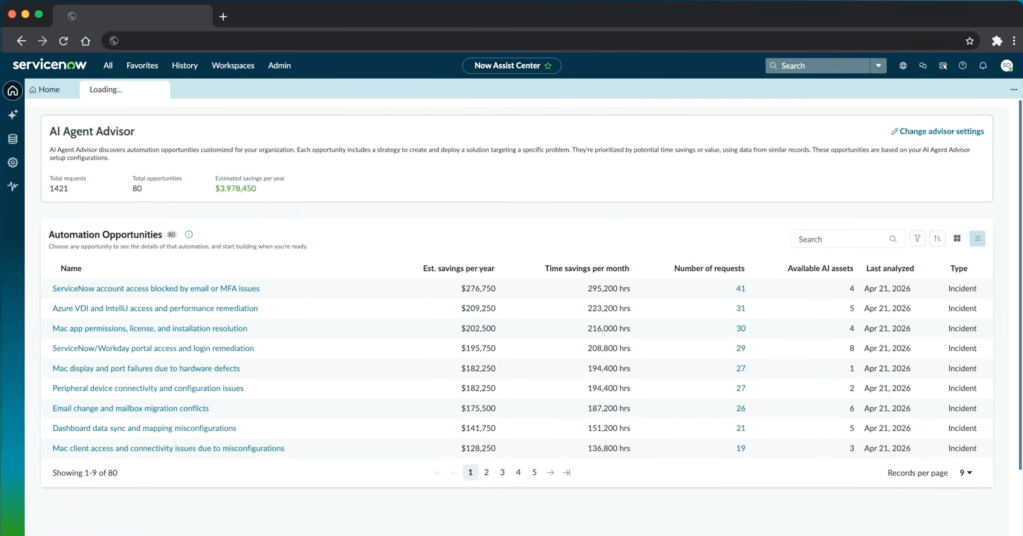1023x536 pixels.
Task: Click the AI sparkle icon in sidebar
Action: [12, 115]
